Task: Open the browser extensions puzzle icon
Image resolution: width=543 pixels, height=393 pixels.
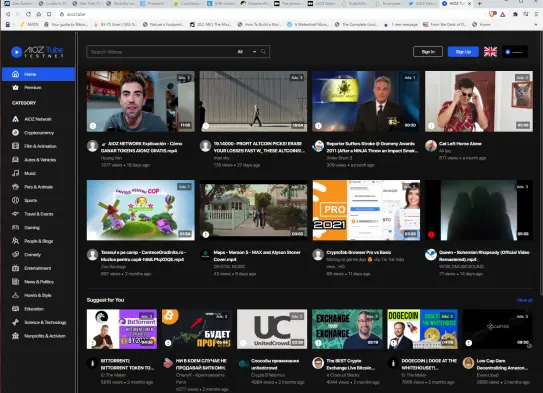Action: click(x=515, y=14)
